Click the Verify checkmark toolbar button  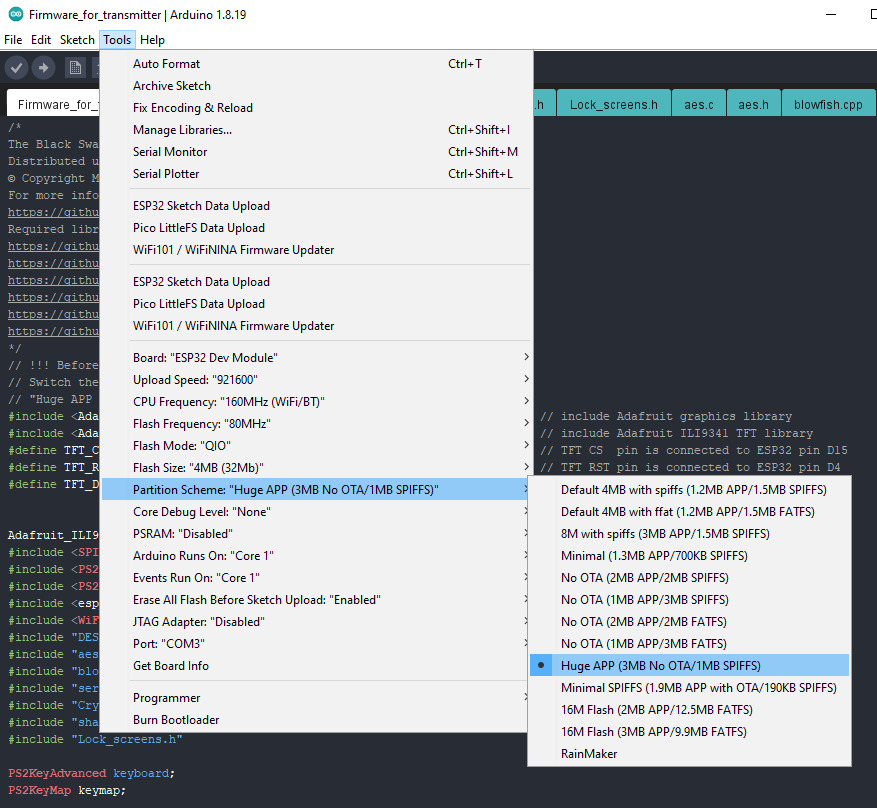(x=17, y=68)
